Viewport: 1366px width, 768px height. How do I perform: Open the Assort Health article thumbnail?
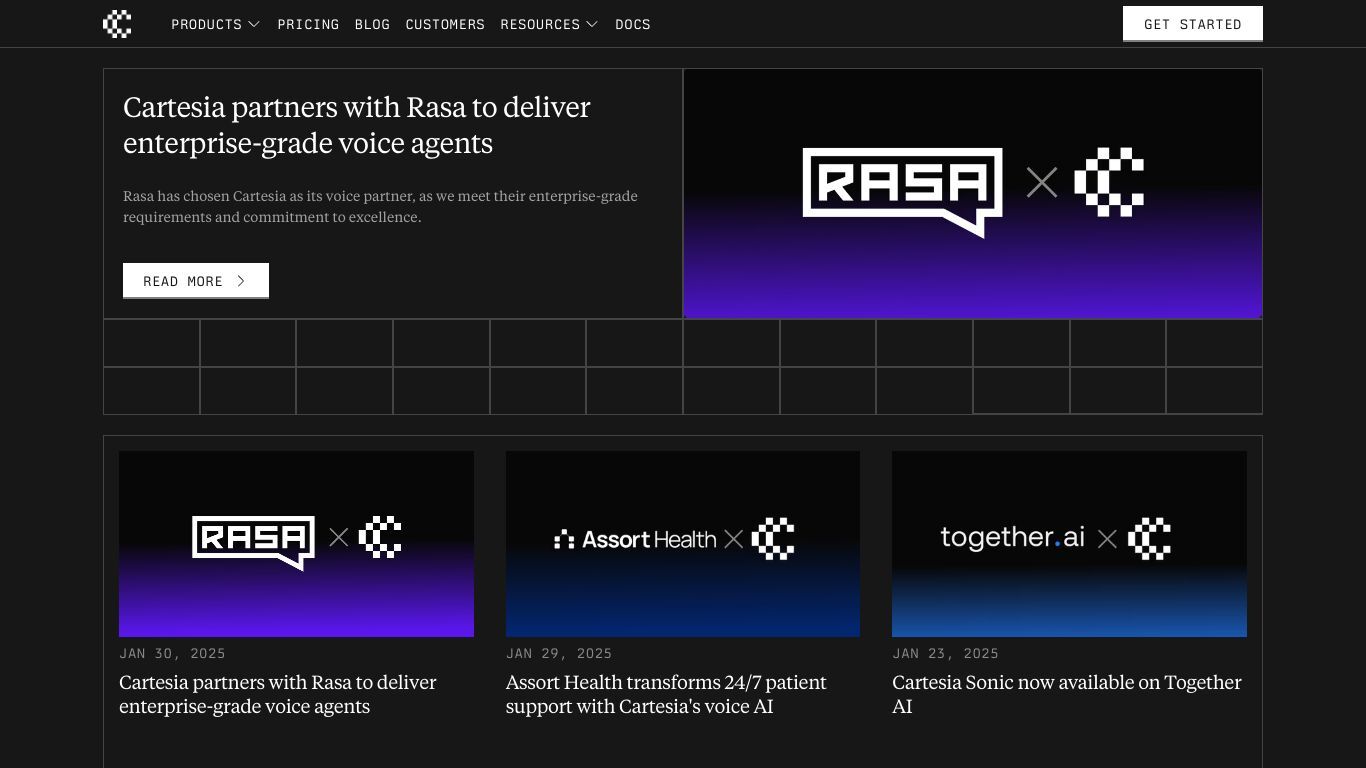point(683,544)
